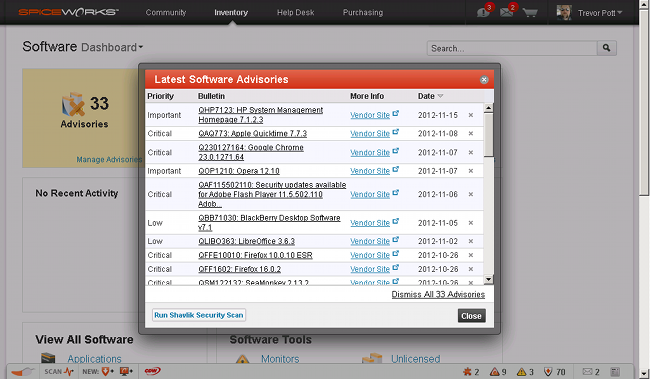Click the new shield alert icon in status bar
The width and height of the screenshot is (650, 379).
[107, 372]
